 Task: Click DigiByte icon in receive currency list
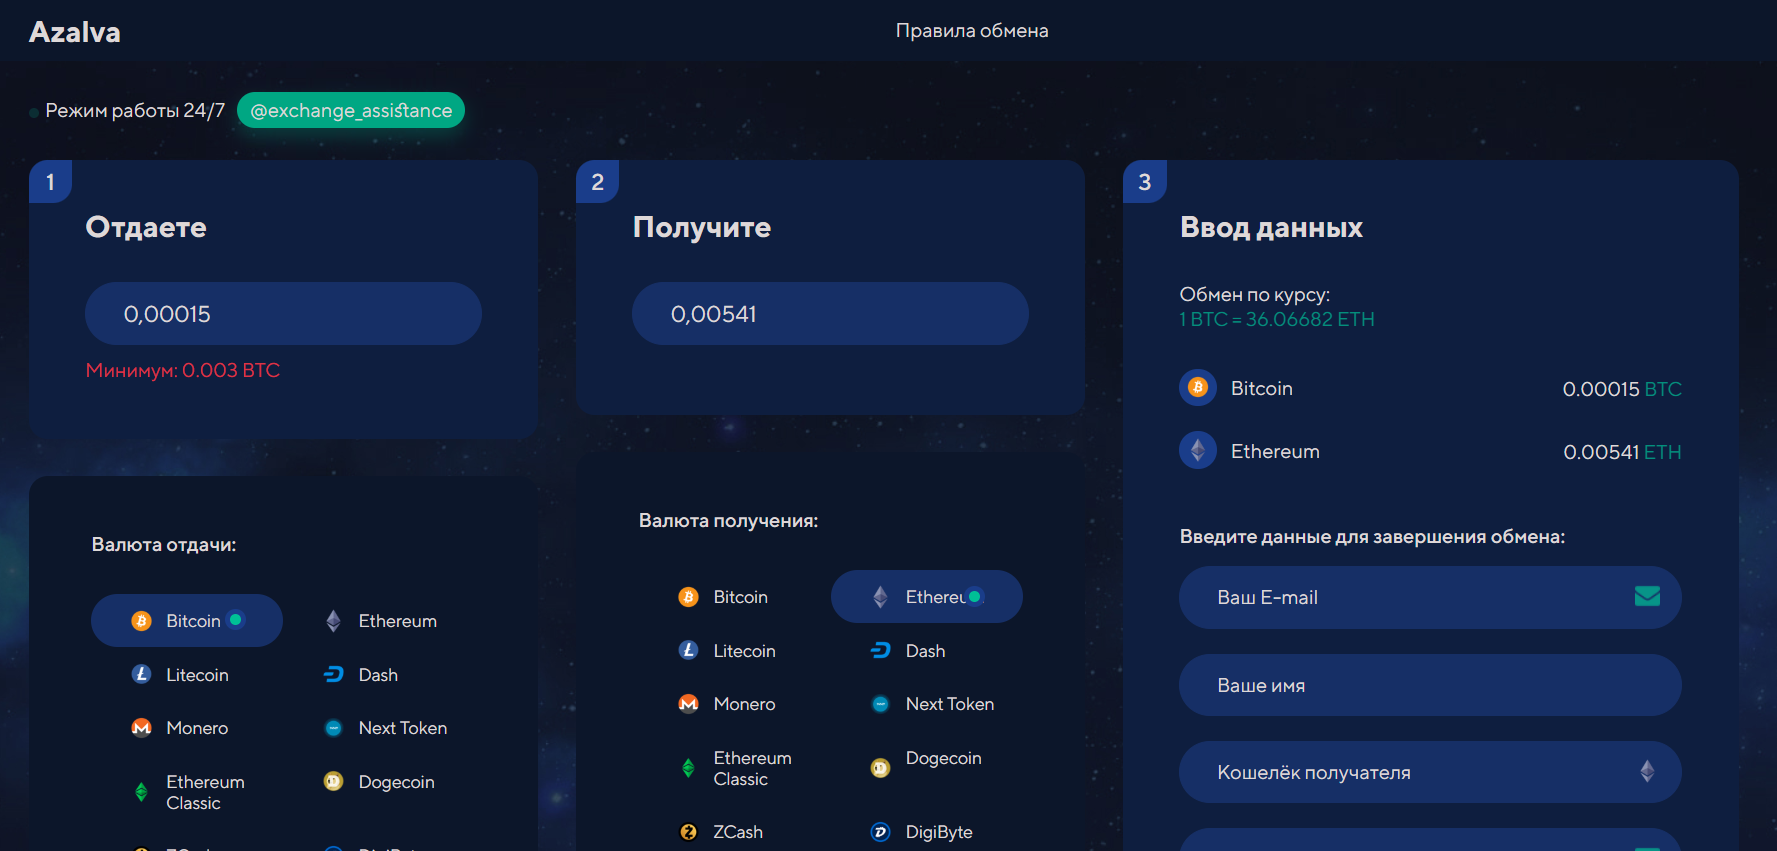click(880, 832)
